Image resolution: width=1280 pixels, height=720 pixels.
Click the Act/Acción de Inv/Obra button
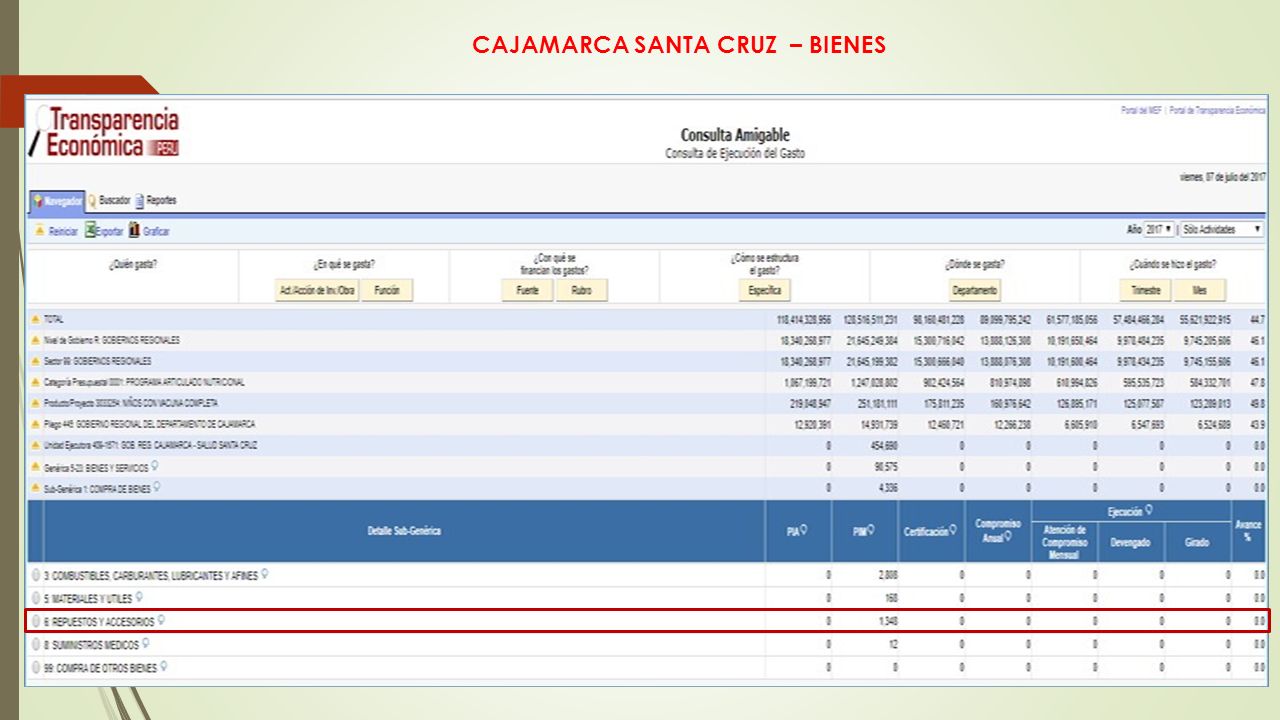click(315, 290)
